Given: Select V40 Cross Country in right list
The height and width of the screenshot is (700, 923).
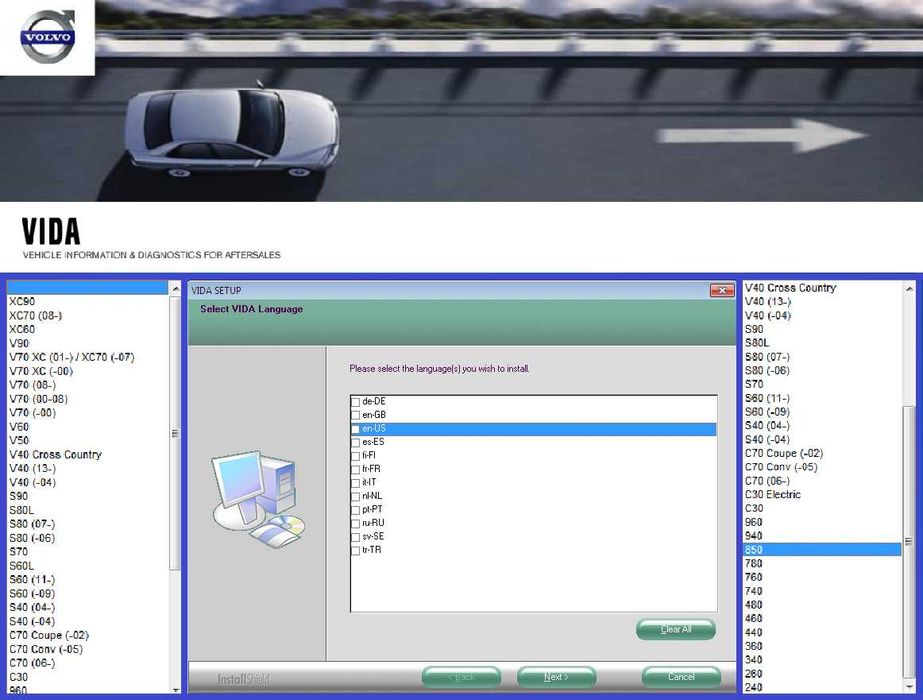Looking at the screenshot, I should pos(822,288).
